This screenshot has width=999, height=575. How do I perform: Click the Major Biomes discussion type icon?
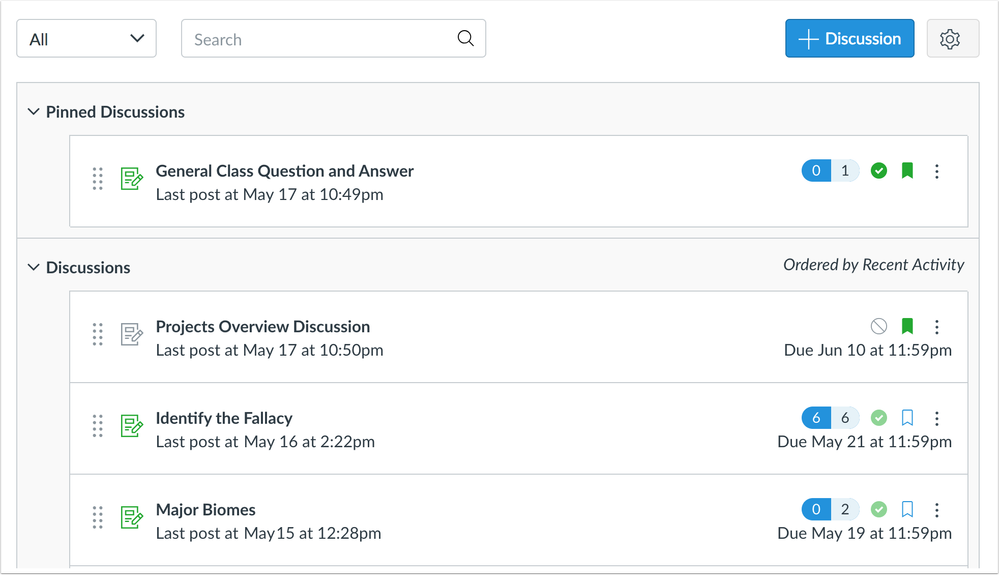[x=132, y=517]
